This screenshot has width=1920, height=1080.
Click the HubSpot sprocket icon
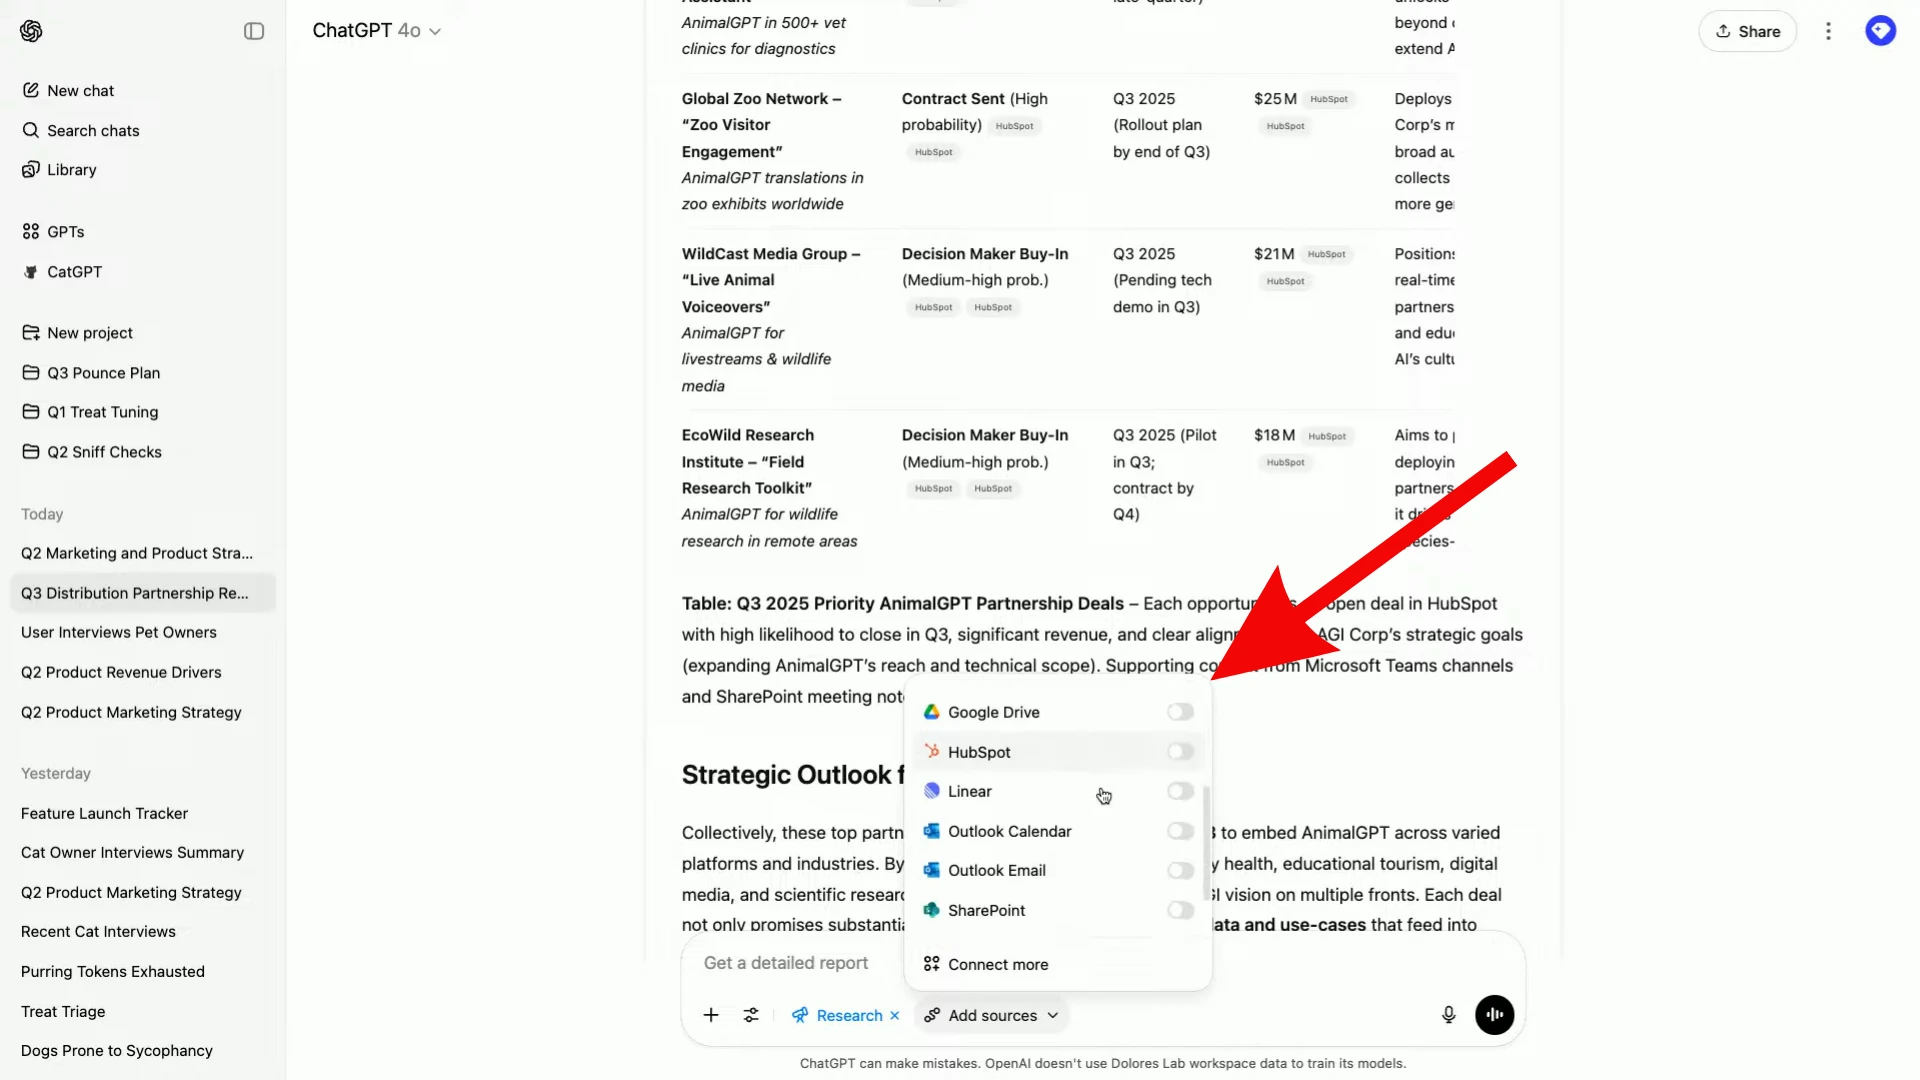(931, 751)
